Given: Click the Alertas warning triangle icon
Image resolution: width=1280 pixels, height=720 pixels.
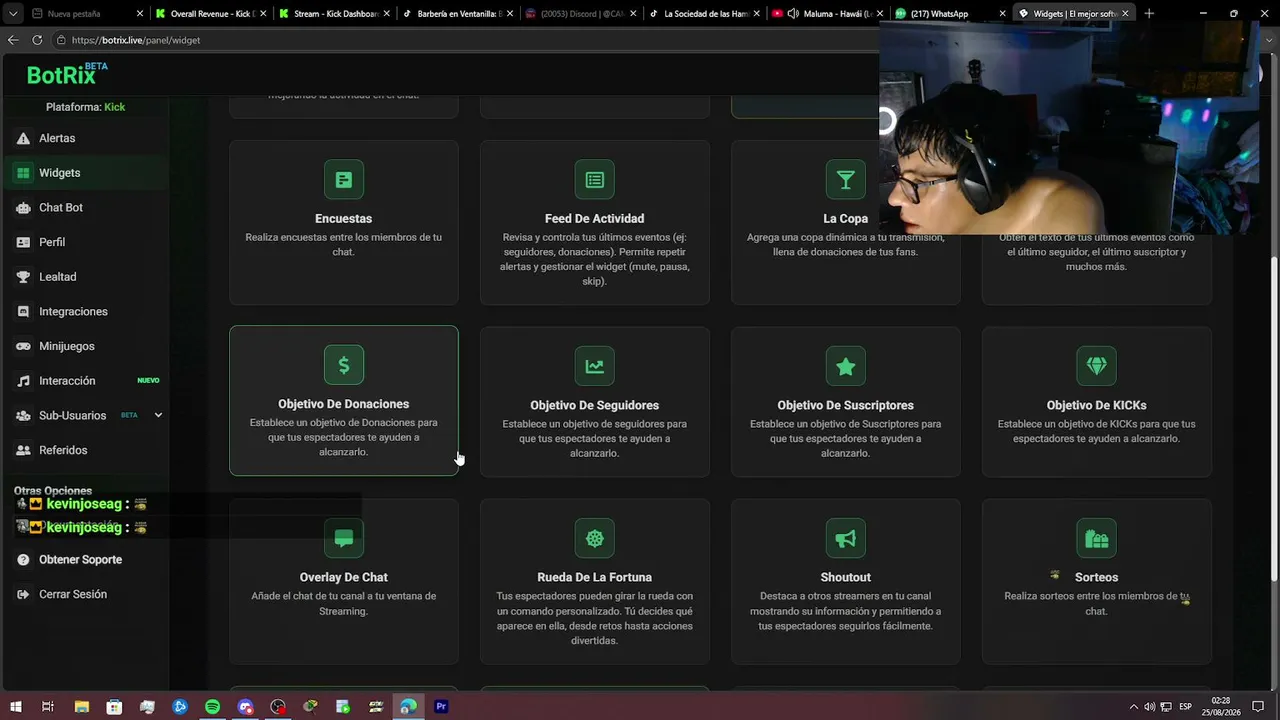Looking at the screenshot, I should (23, 138).
